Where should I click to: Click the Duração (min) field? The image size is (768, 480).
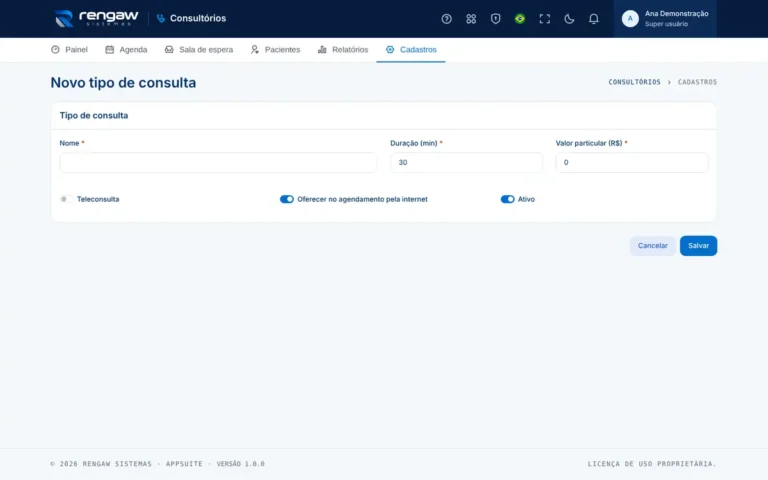tap(466, 163)
